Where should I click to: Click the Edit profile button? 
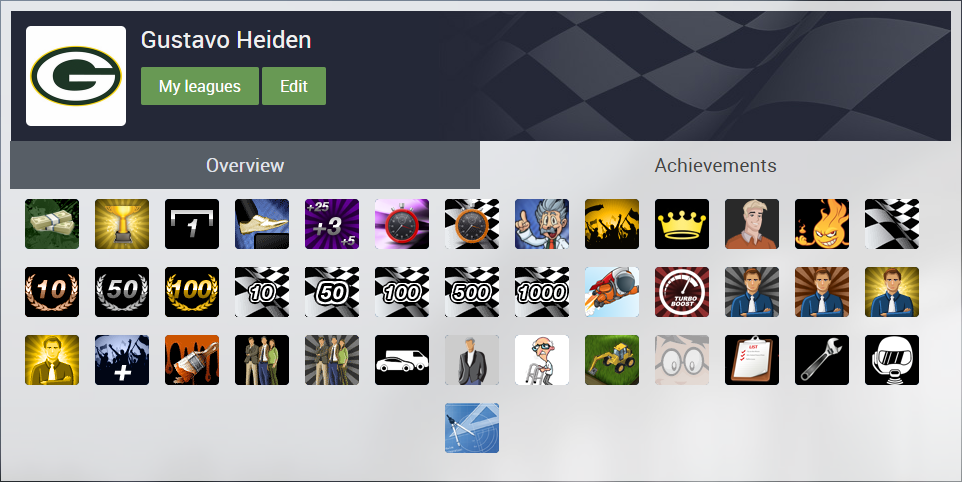tap(294, 86)
